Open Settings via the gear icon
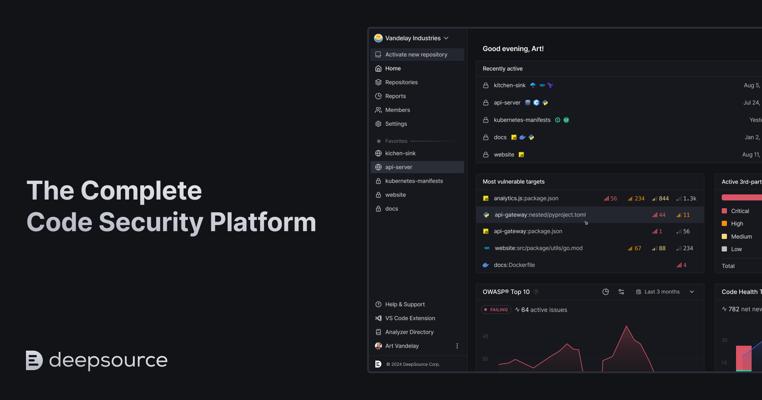 click(x=378, y=124)
